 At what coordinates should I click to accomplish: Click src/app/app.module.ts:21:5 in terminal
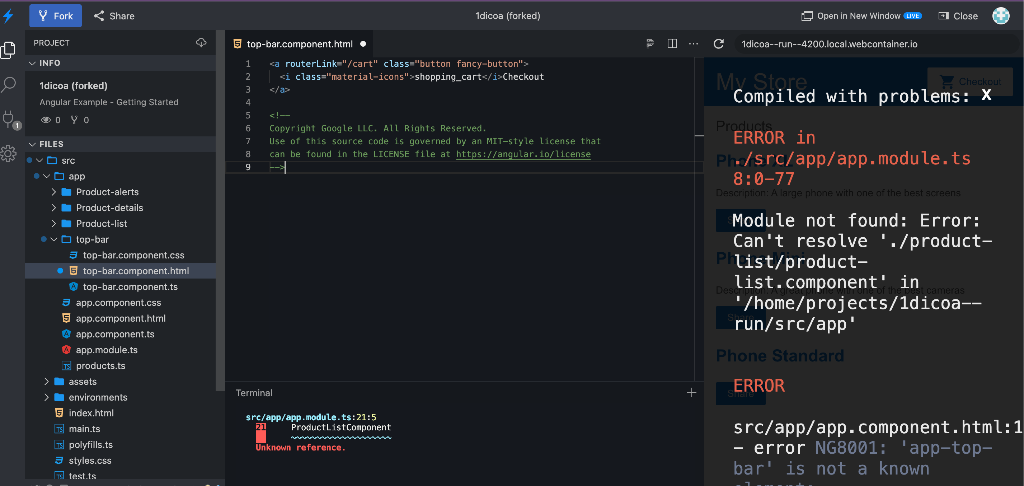[x=311, y=417]
